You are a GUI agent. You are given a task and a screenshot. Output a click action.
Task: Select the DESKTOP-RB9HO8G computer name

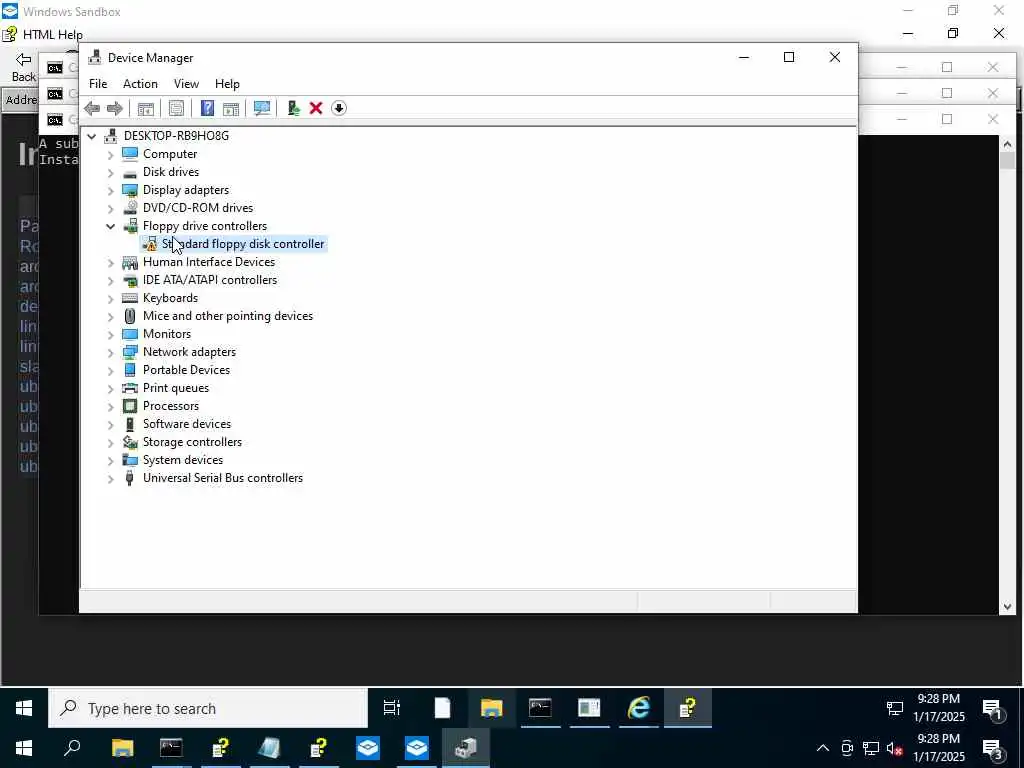click(x=176, y=136)
